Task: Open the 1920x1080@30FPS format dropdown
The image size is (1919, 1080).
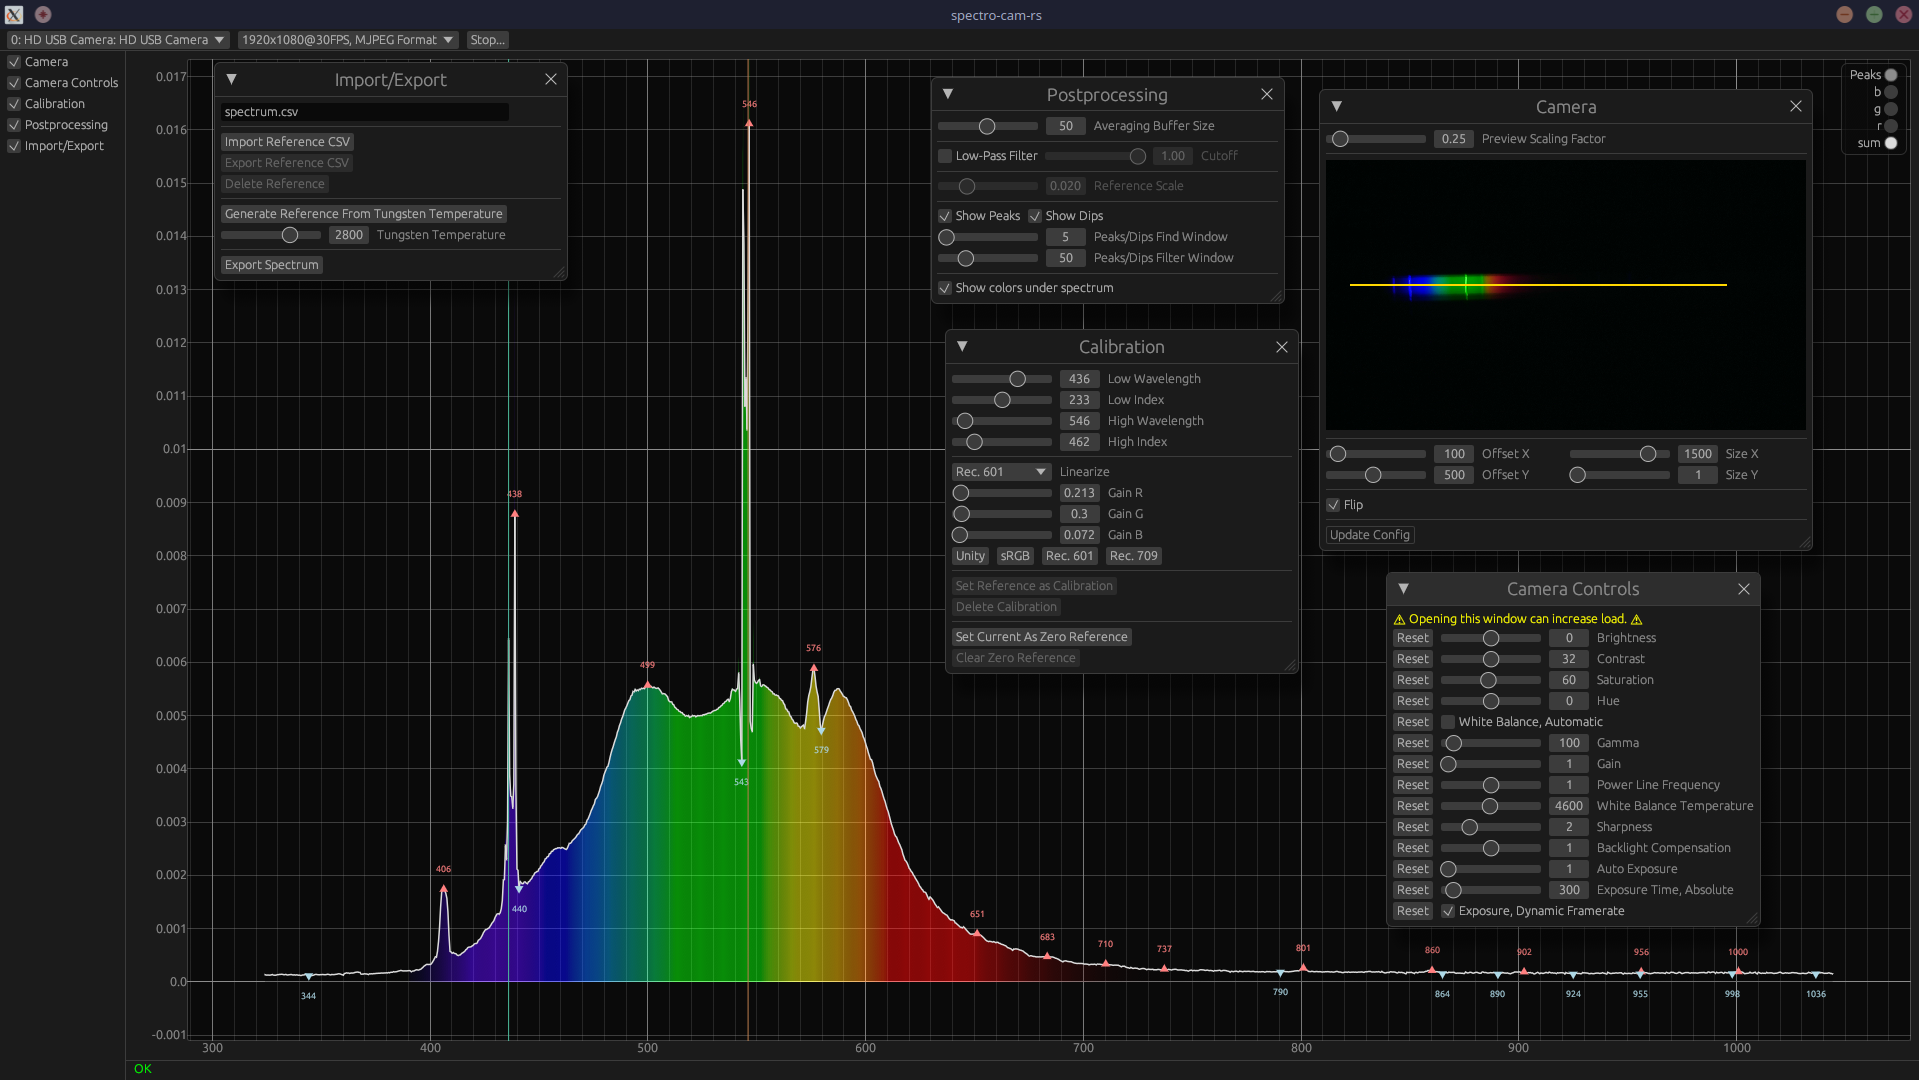Action: (x=348, y=40)
